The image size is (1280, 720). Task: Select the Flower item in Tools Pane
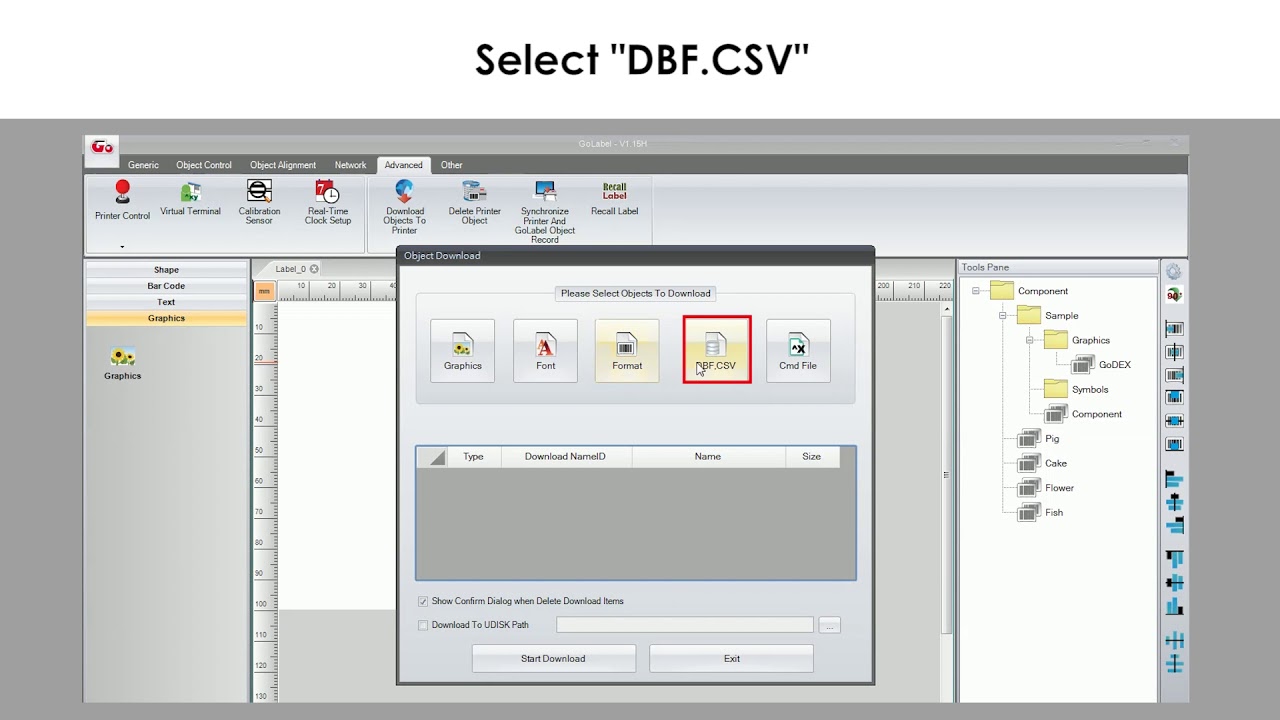pos(1059,488)
